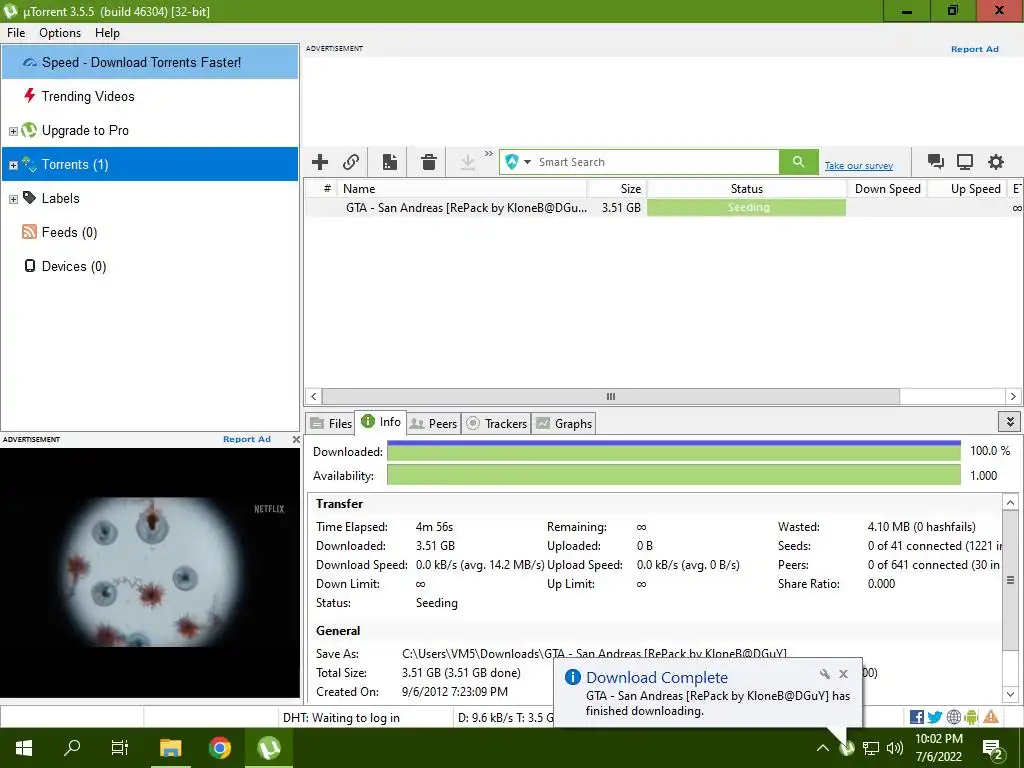Sort by the Down Speed column header
1024x768 pixels.
[x=887, y=189]
